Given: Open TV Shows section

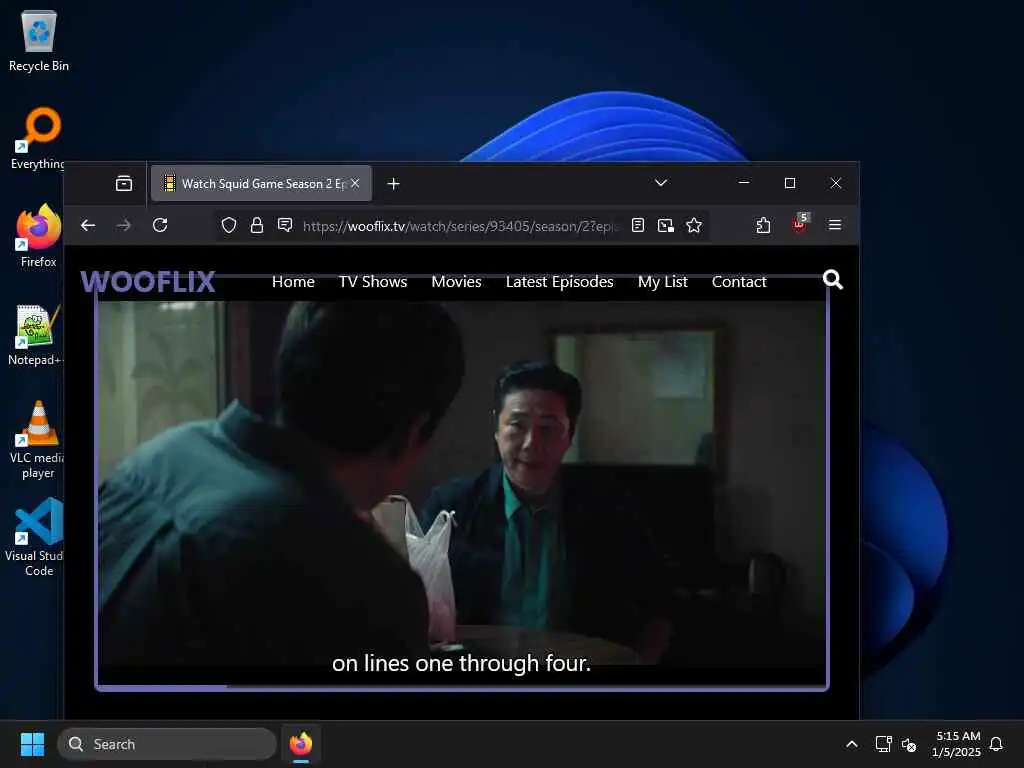Looking at the screenshot, I should click(373, 281).
